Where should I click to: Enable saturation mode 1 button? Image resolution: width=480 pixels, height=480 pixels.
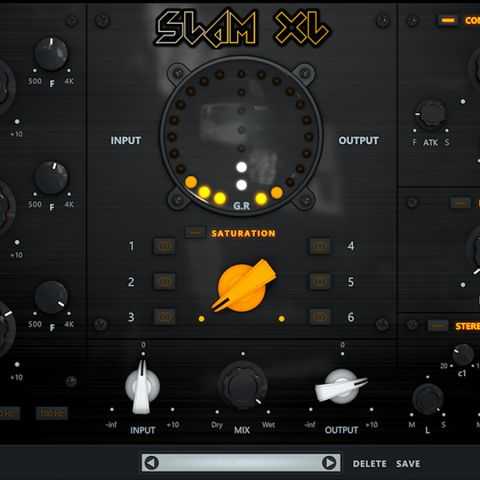[x=164, y=246]
